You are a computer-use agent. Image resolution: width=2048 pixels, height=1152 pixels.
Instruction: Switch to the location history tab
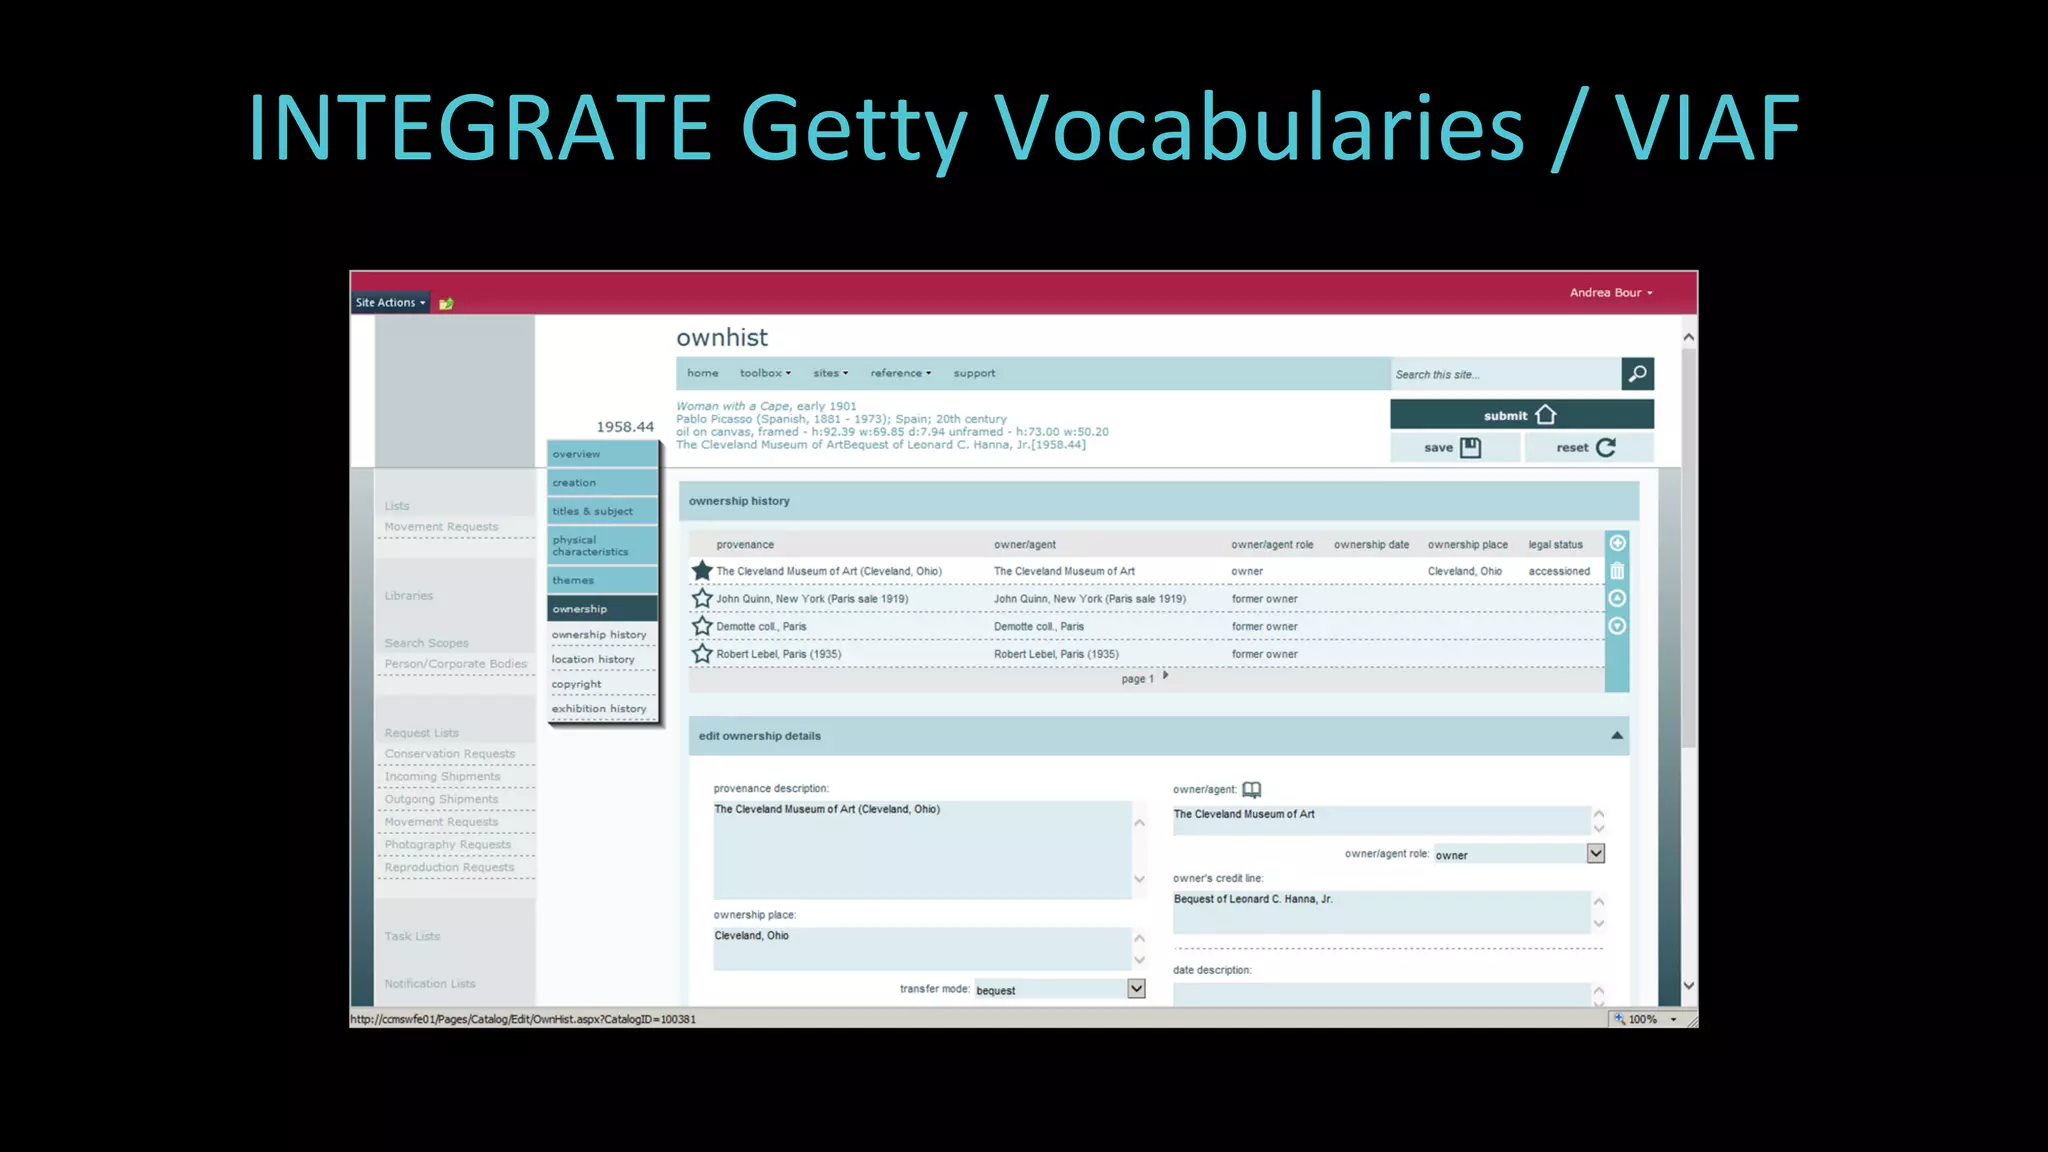pos(593,660)
